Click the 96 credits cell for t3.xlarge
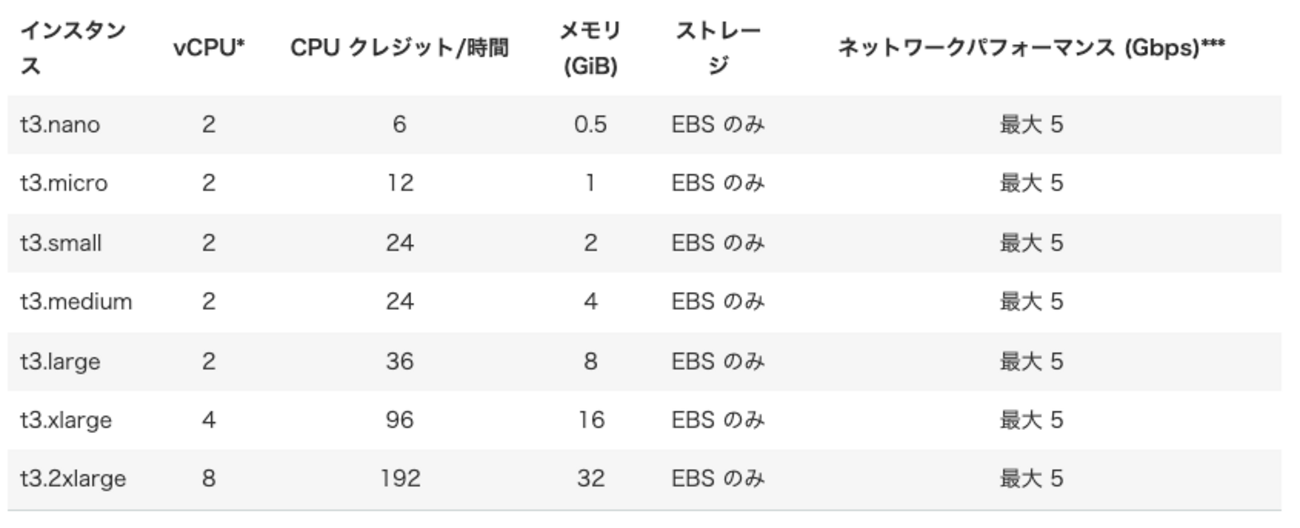The image size is (1300, 528). (399, 420)
